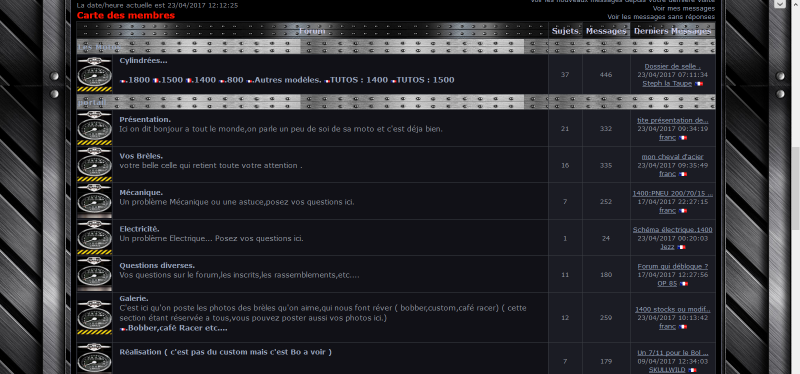This screenshot has height=374, width=800.
Task: Click the speedometer icon beside Cylindrées forum
Action: click(94, 74)
